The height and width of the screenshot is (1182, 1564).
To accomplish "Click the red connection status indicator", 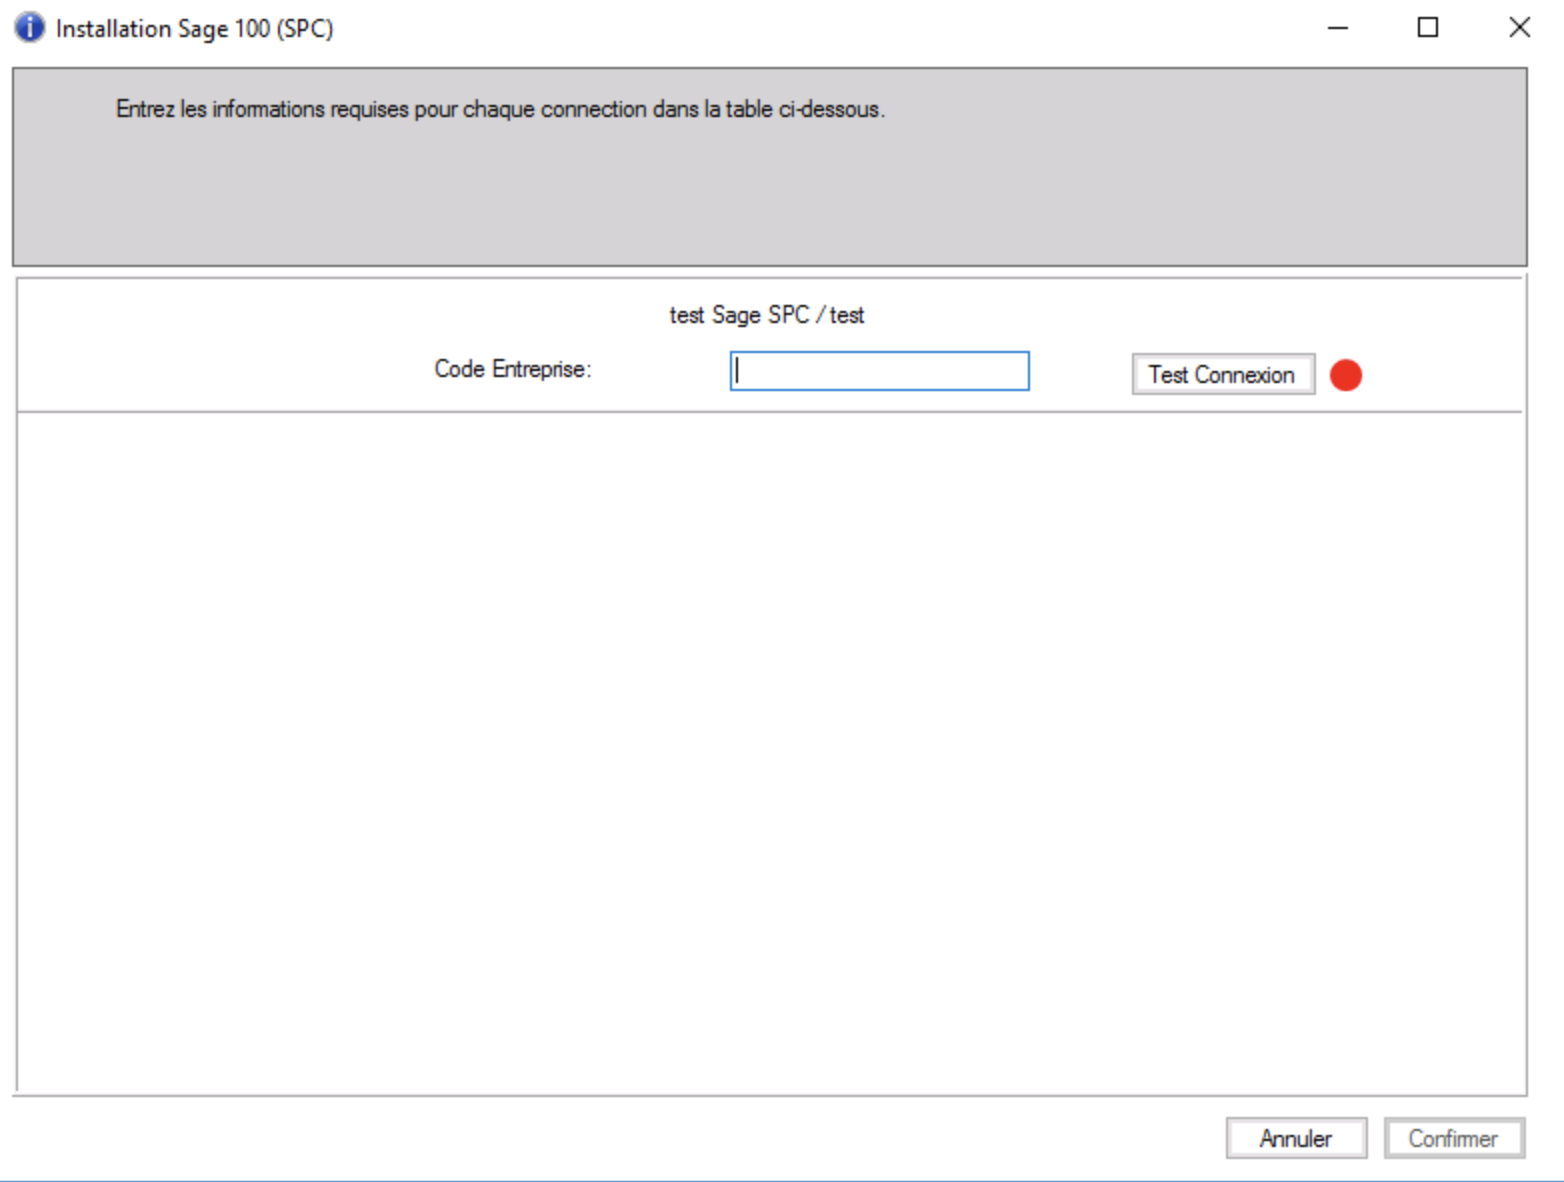I will [x=1346, y=375].
